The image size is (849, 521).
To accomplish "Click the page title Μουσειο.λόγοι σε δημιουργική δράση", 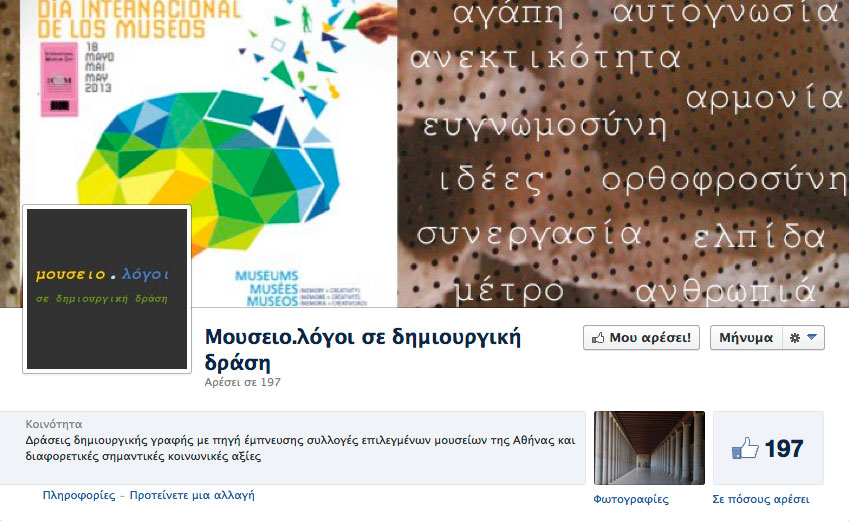I will pyautogui.click(x=362, y=350).
